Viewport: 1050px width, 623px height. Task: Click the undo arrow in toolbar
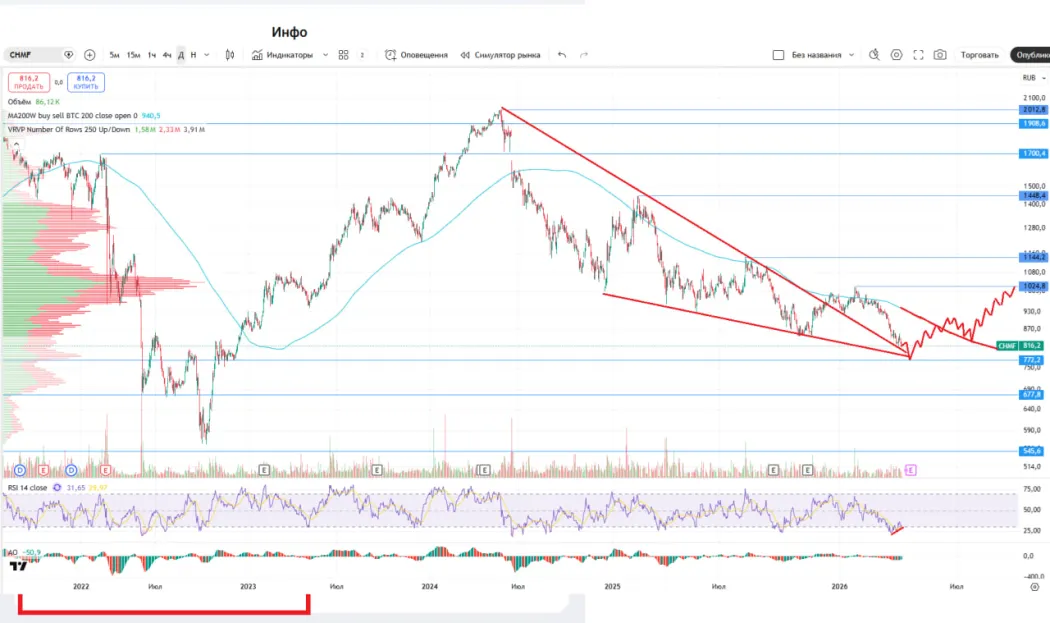562,55
